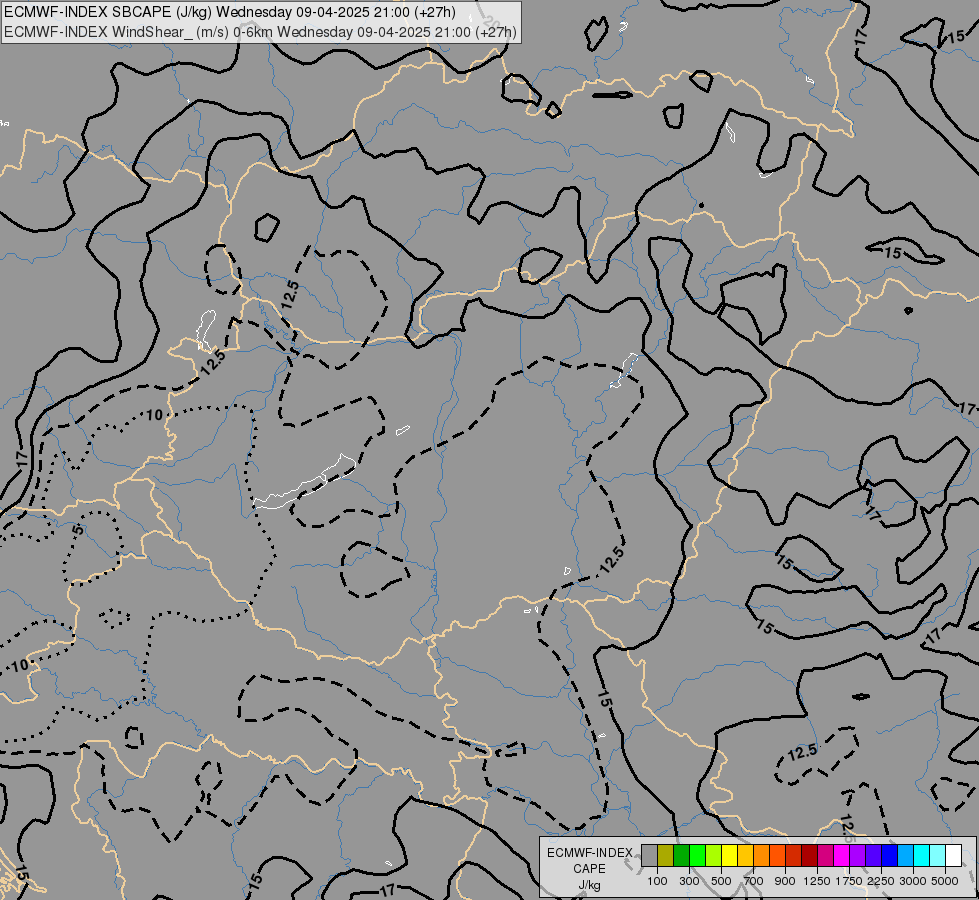Image resolution: width=979 pixels, height=900 pixels.
Task: Click the legend value 100
Action: pos(657,881)
